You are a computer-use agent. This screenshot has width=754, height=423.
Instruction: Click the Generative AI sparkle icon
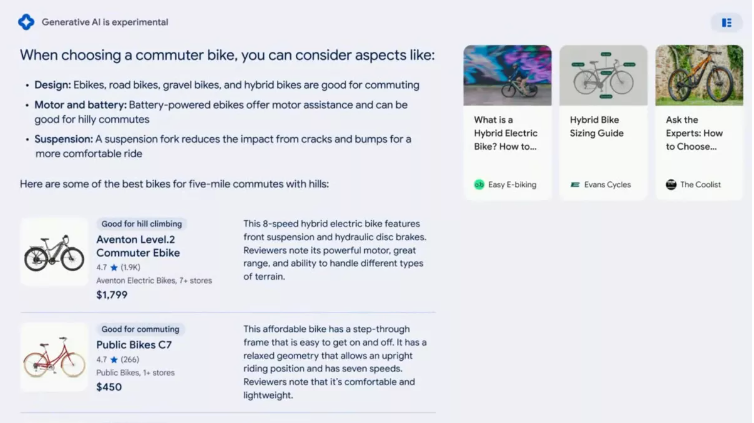26,22
